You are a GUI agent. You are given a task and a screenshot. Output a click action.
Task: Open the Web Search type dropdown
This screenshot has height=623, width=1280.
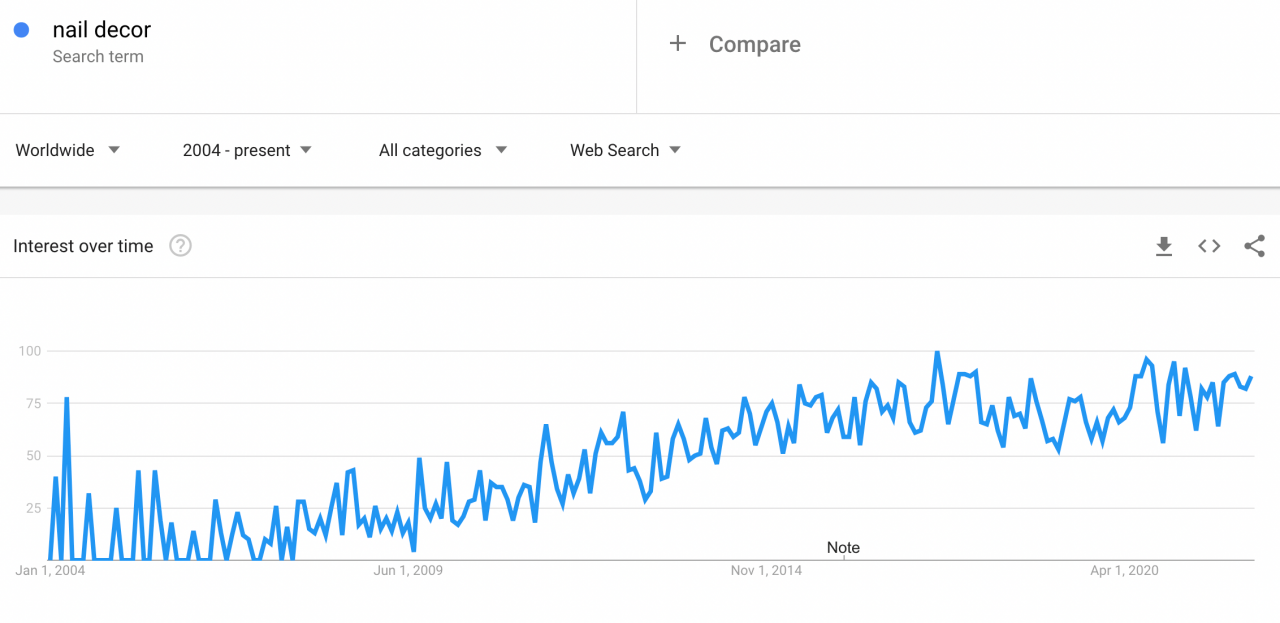coord(625,150)
